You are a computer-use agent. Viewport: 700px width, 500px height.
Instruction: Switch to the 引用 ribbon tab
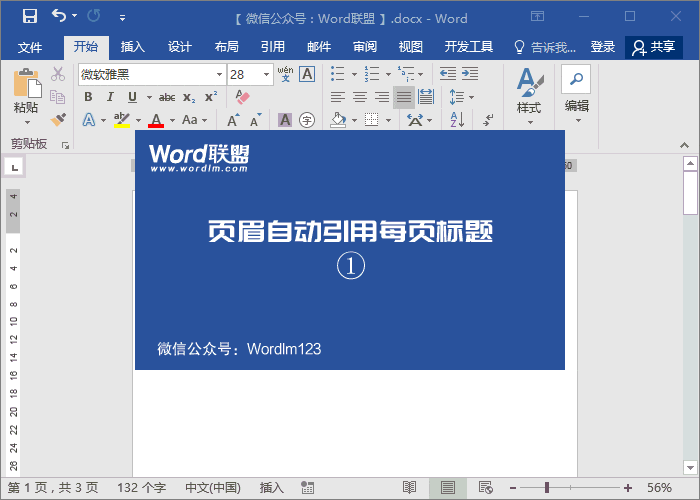(273, 47)
